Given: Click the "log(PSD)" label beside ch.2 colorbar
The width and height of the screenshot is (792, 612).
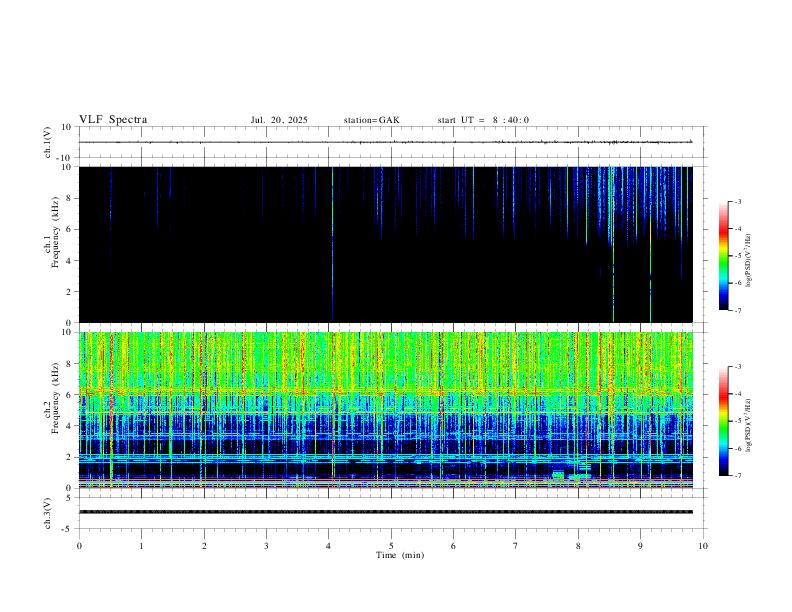Looking at the screenshot, I should click(x=749, y=425).
